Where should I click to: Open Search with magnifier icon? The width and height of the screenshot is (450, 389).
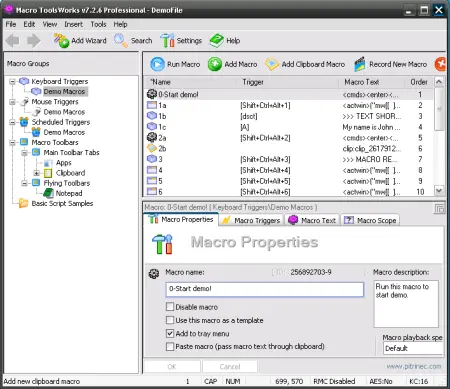[133, 41]
